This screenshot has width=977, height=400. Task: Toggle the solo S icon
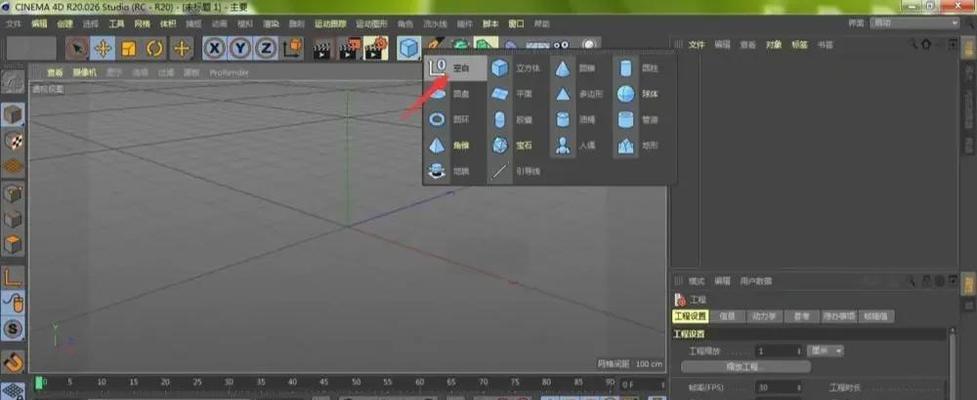tap(13, 328)
